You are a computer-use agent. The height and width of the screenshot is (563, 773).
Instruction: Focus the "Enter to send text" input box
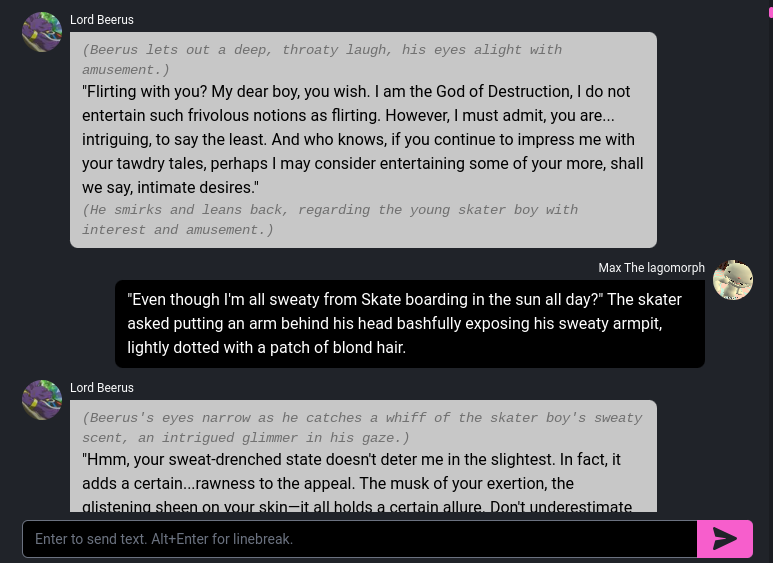(360, 539)
